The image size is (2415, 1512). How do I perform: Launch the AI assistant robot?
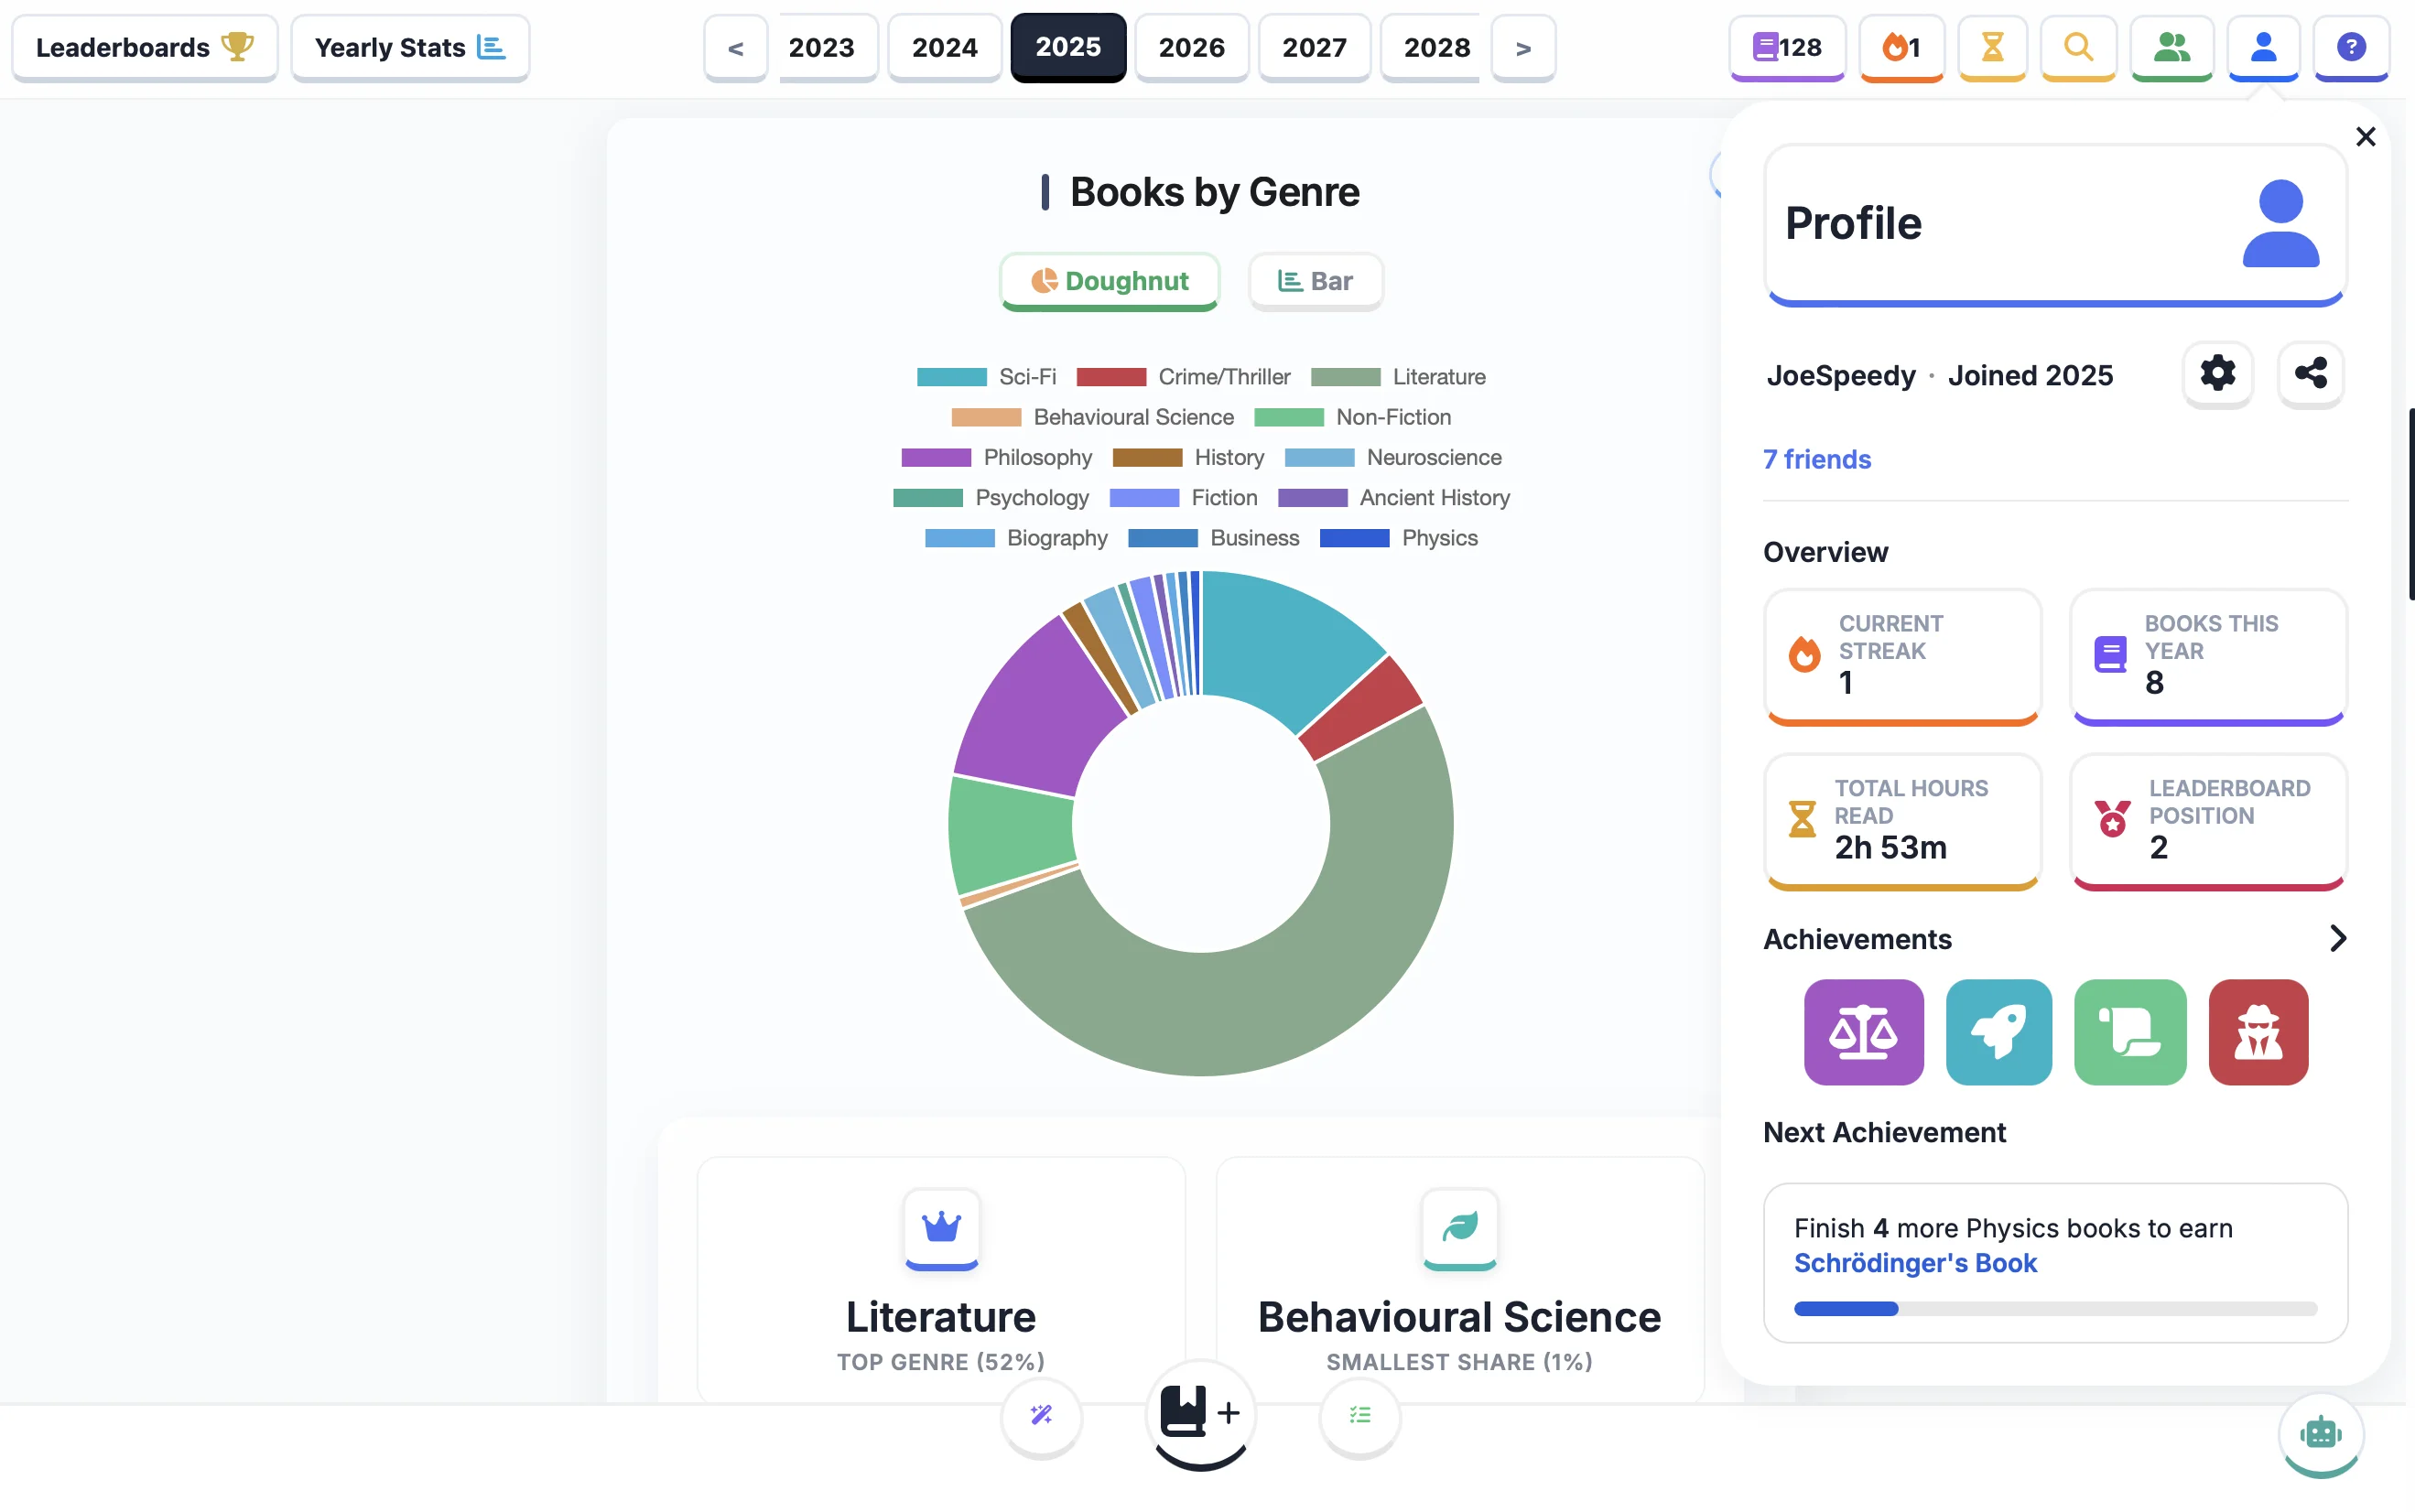pyautogui.click(x=2319, y=1434)
